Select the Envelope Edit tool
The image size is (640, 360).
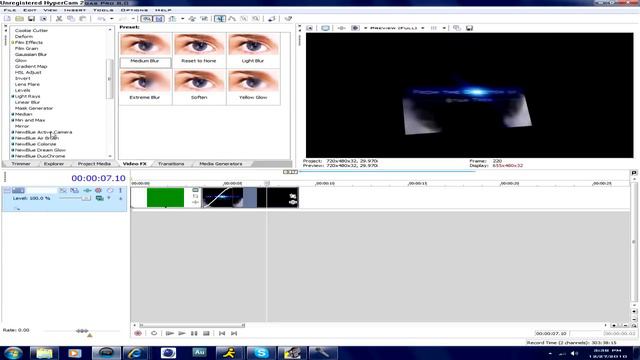tap(232, 19)
